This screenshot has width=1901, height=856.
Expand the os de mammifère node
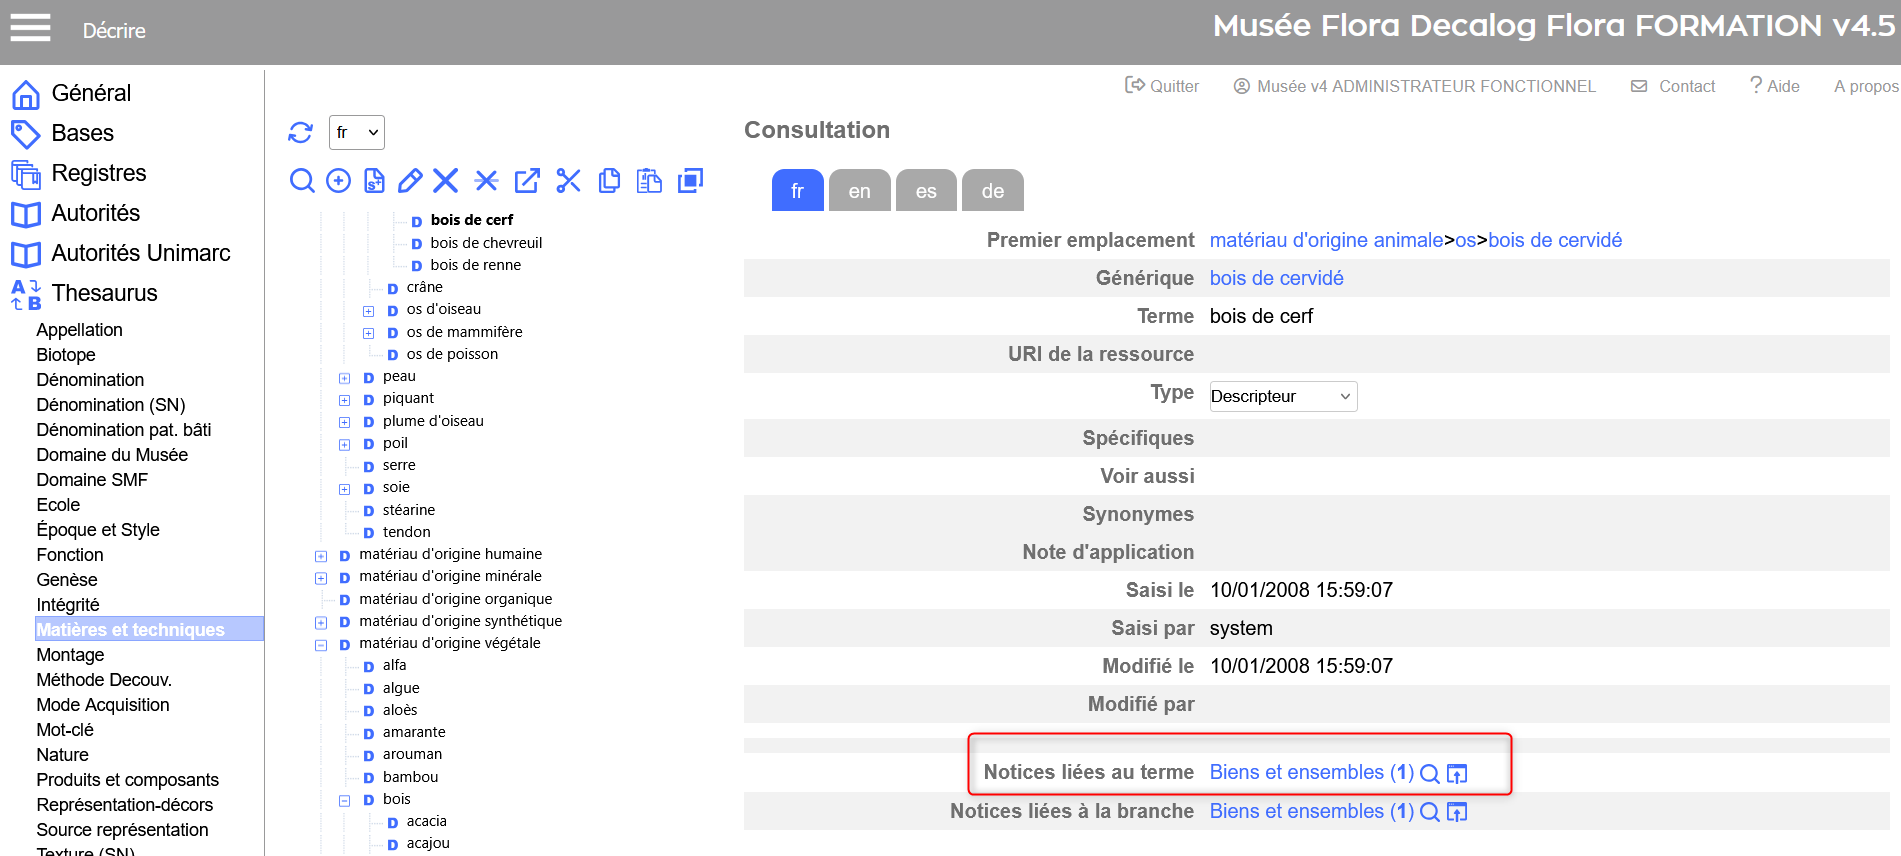click(x=368, y=333)
